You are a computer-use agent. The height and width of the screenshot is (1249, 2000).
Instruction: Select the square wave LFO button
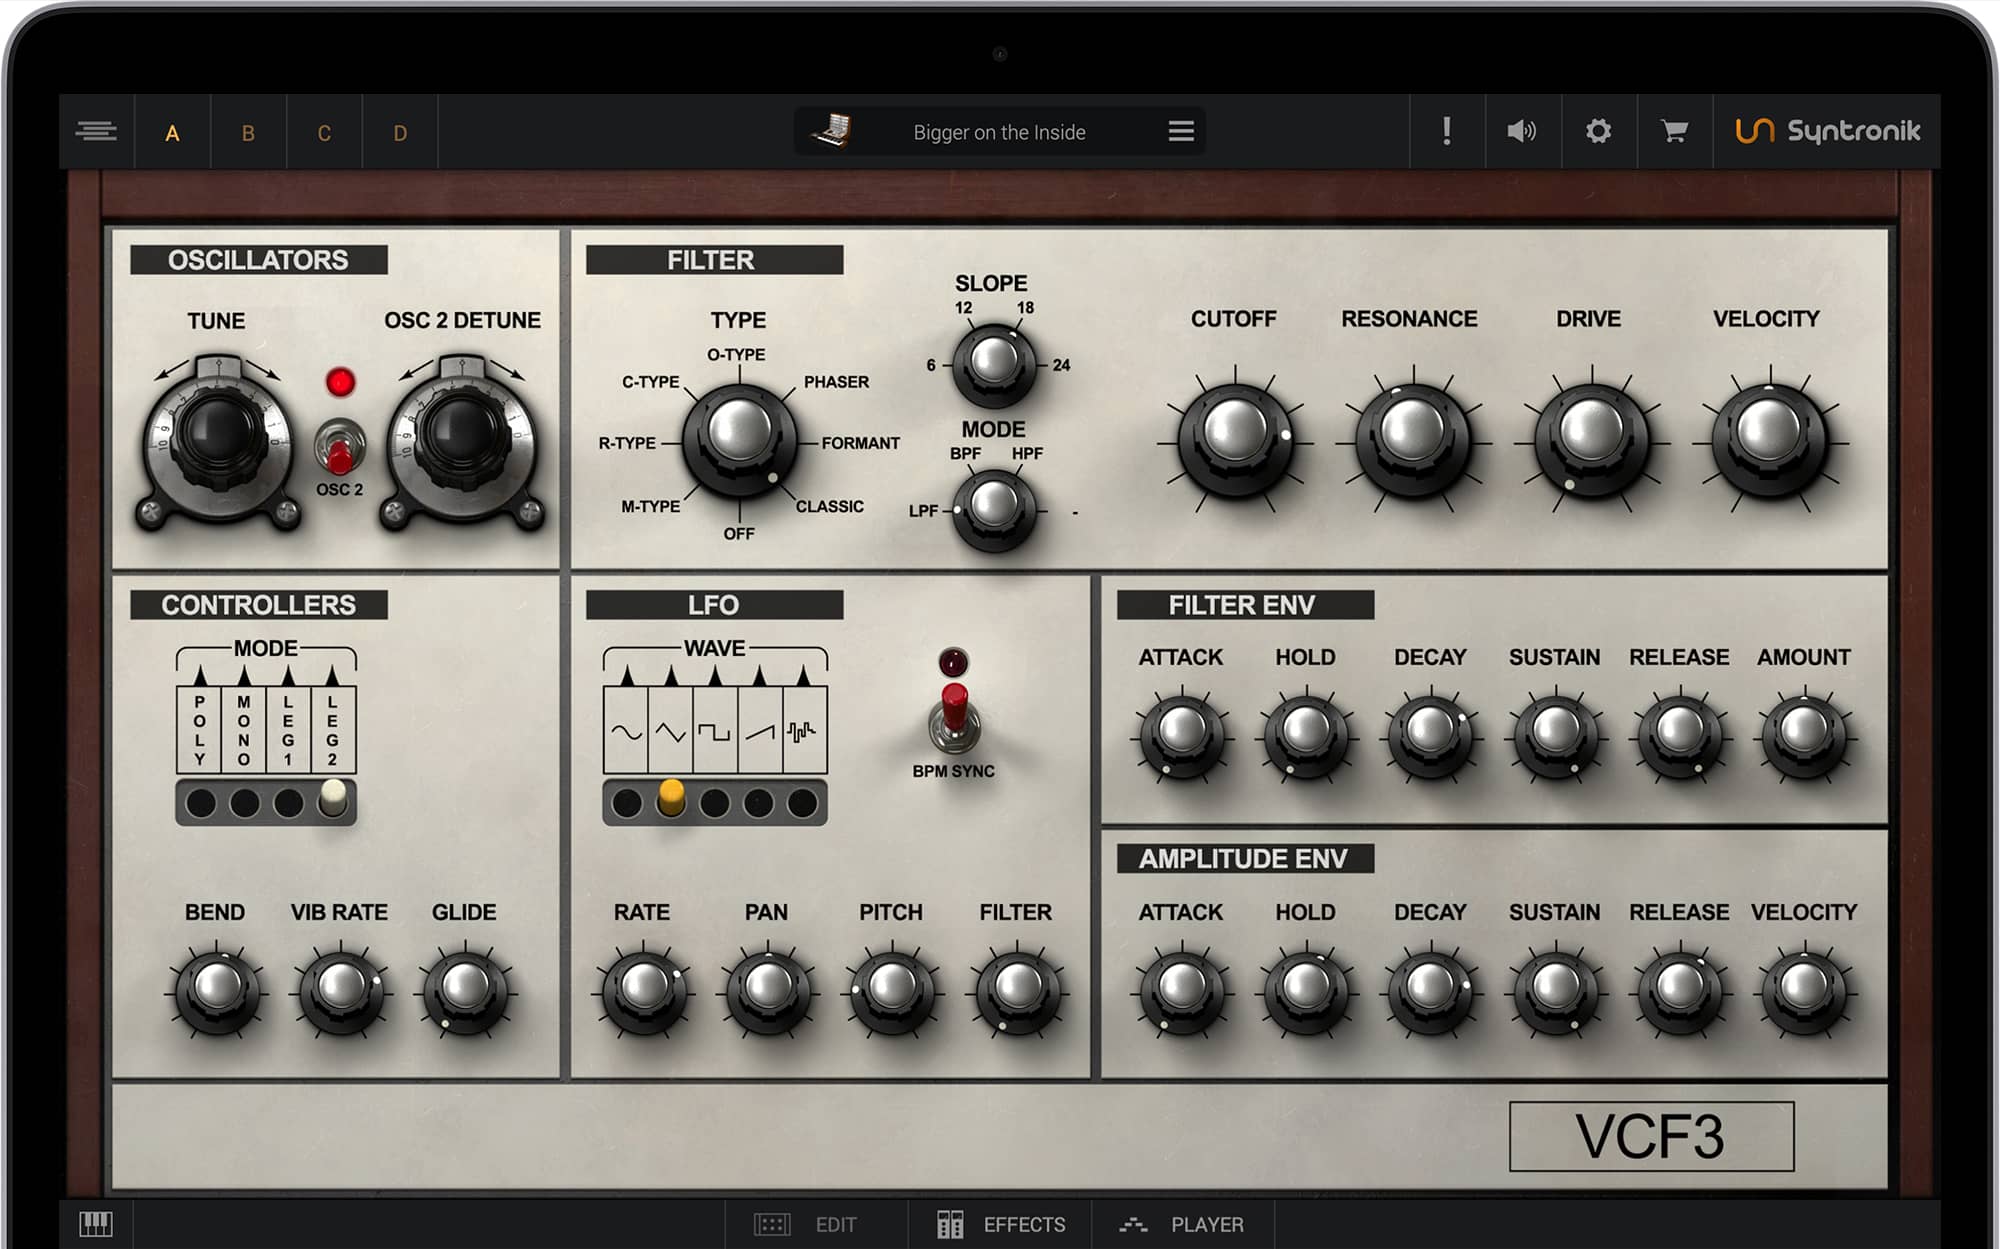point(714,802)
